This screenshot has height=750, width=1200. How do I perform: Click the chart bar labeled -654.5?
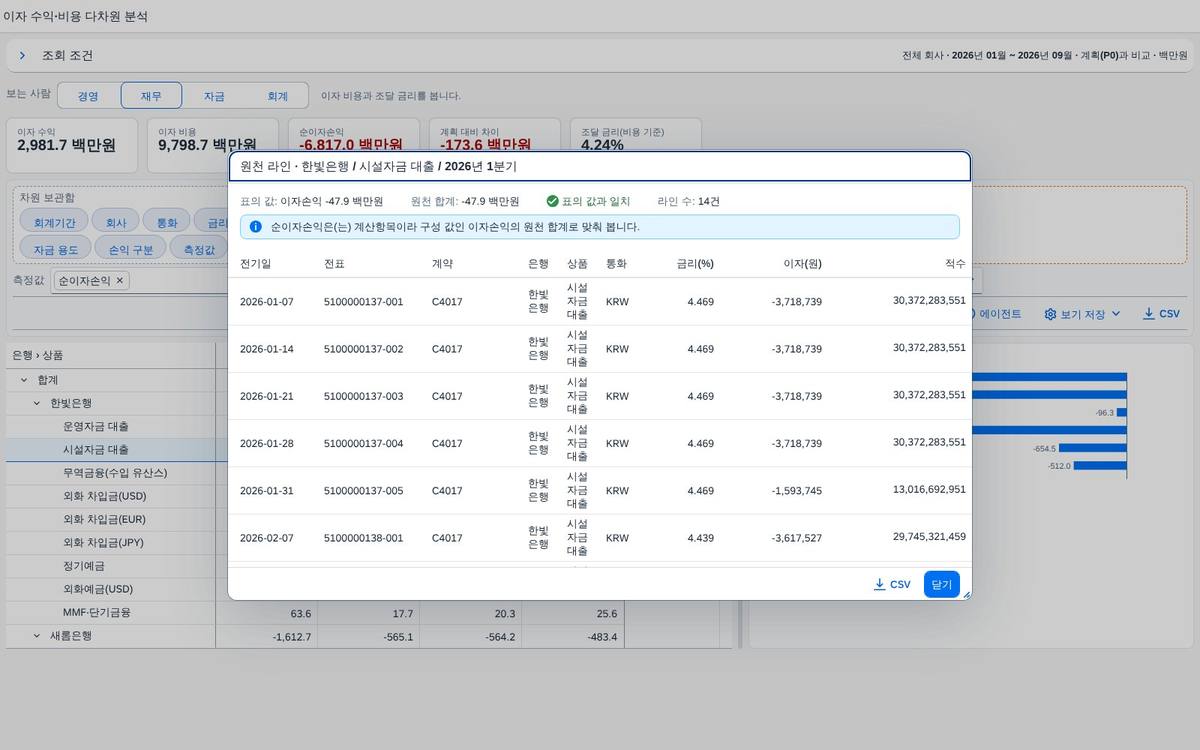(1092, 448)
